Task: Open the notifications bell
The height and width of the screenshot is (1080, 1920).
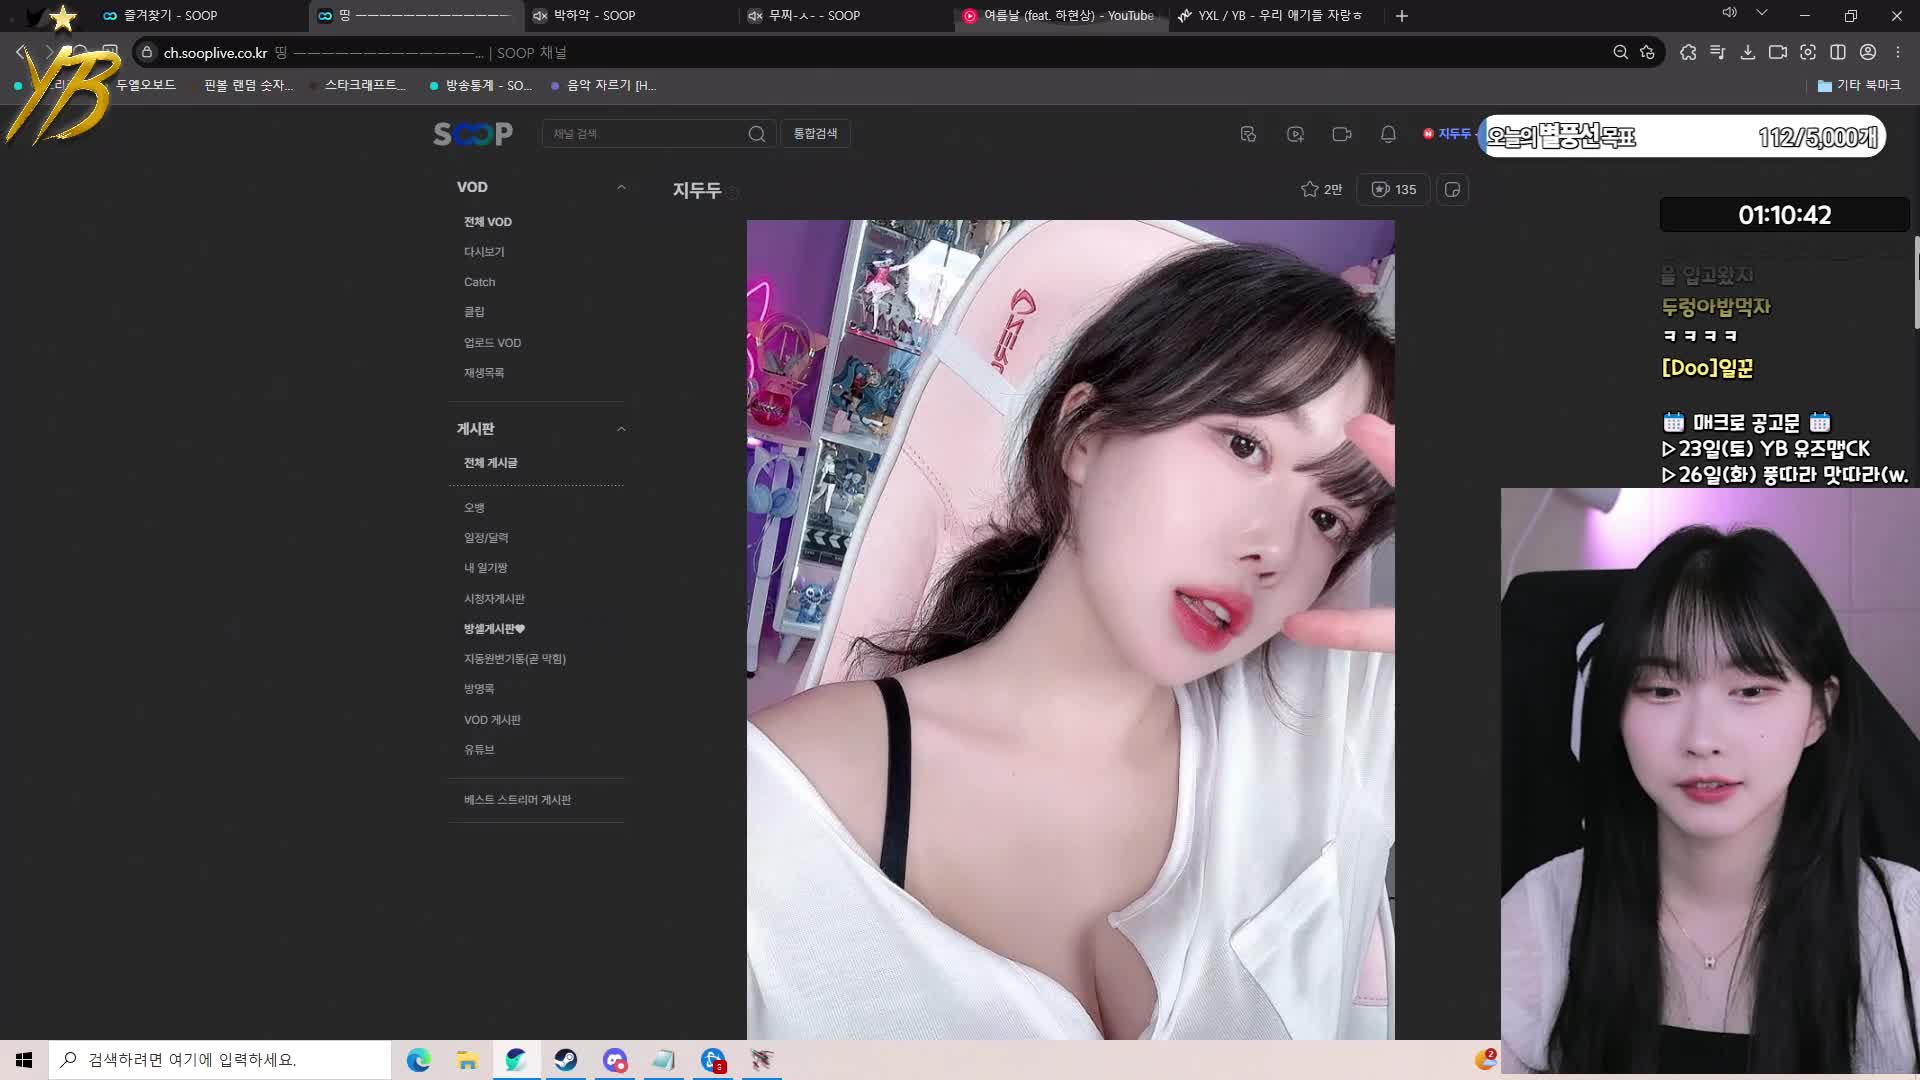Action: (1388, 134)
